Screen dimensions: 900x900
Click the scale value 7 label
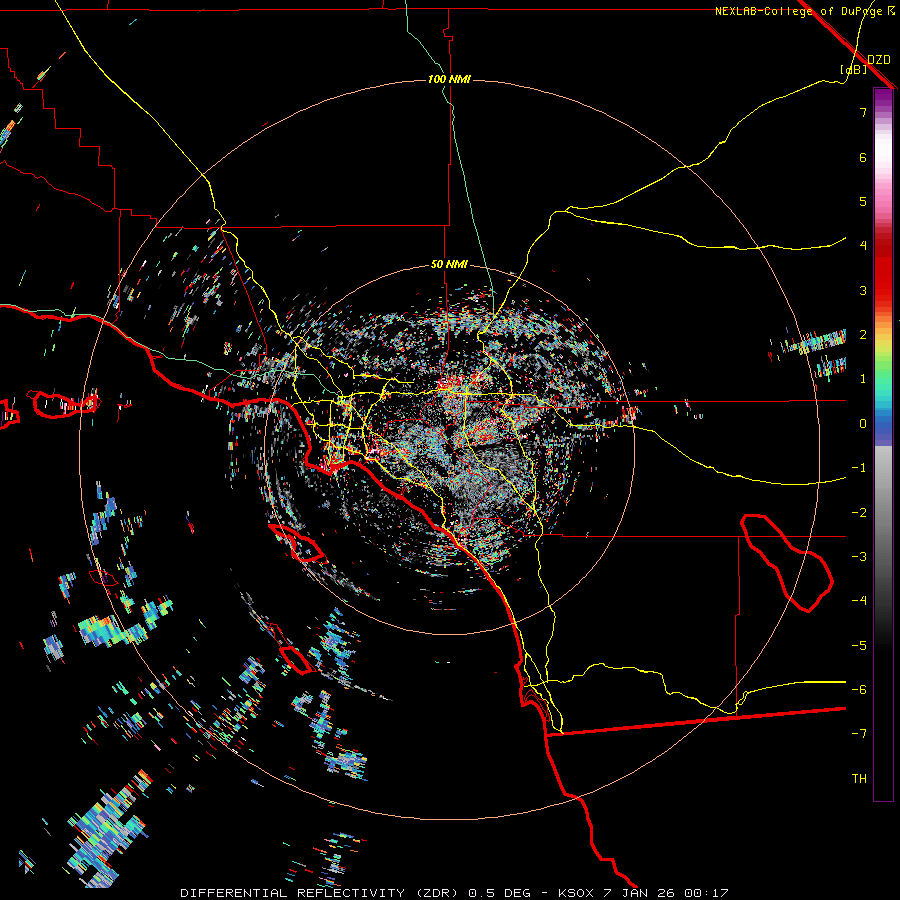(863, 112)
